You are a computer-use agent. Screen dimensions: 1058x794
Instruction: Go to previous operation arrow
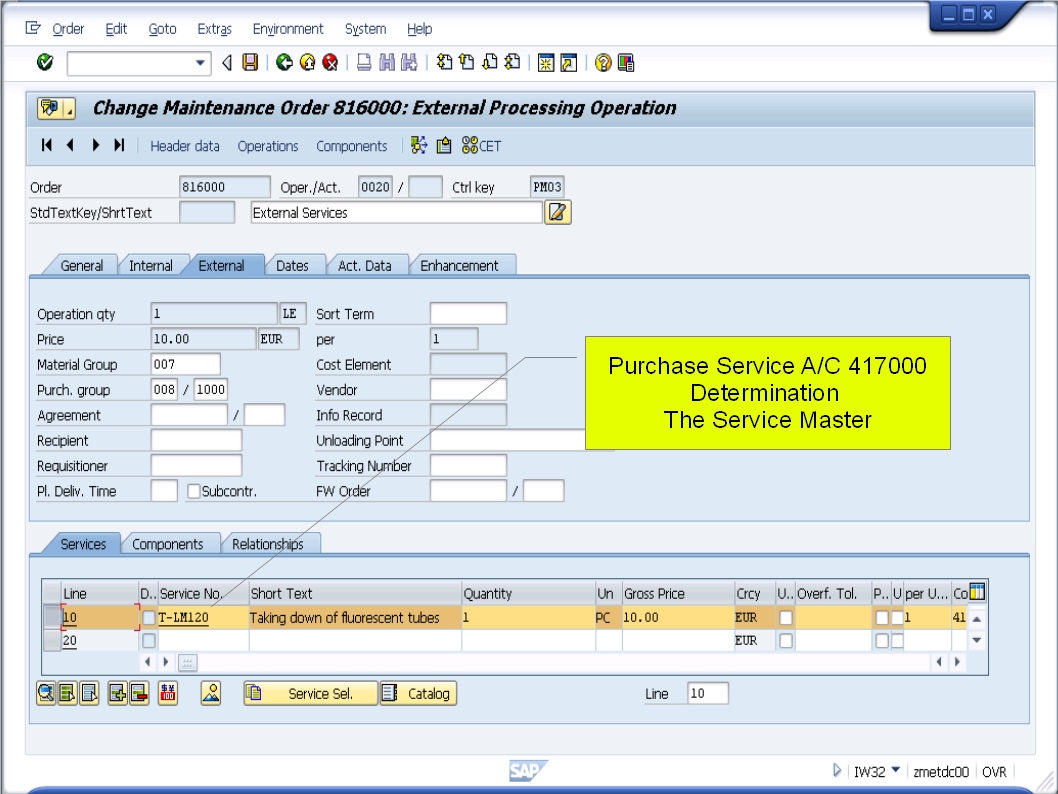70,145
